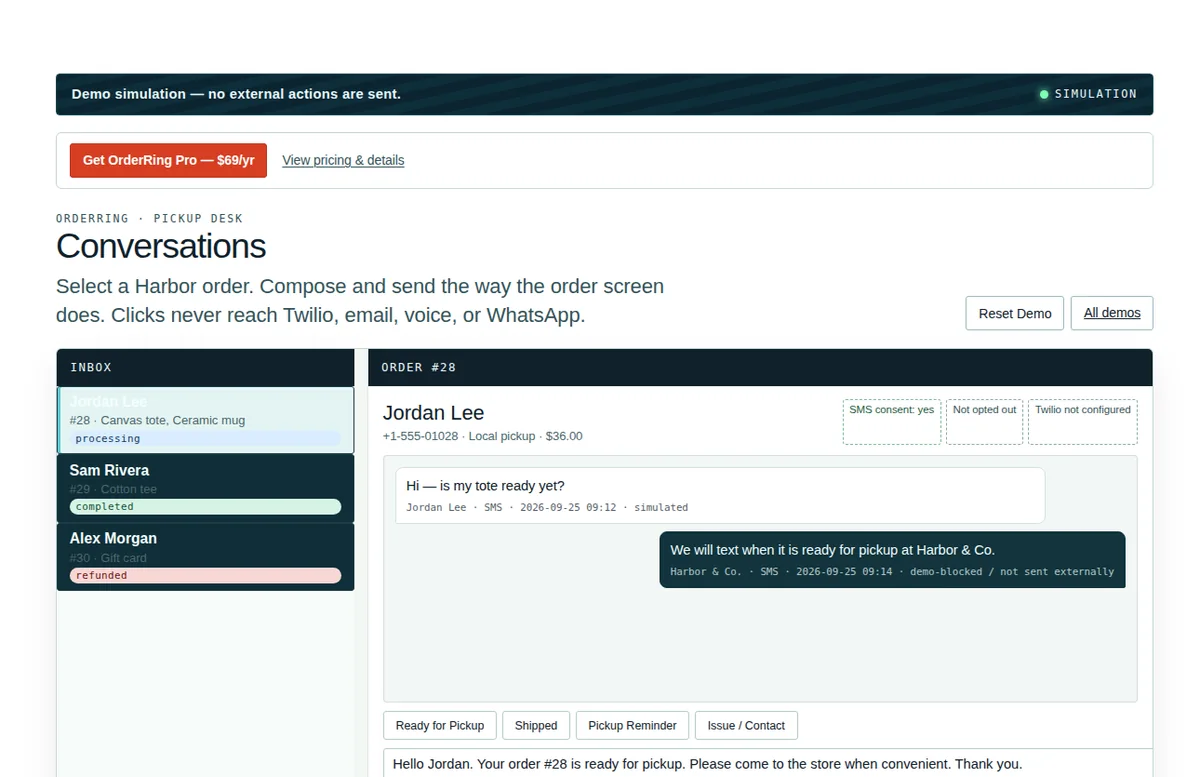The height and width of the screenshot is (777, 1200).
Task: Click the refunded status badge
Action: tap(205, 575)
